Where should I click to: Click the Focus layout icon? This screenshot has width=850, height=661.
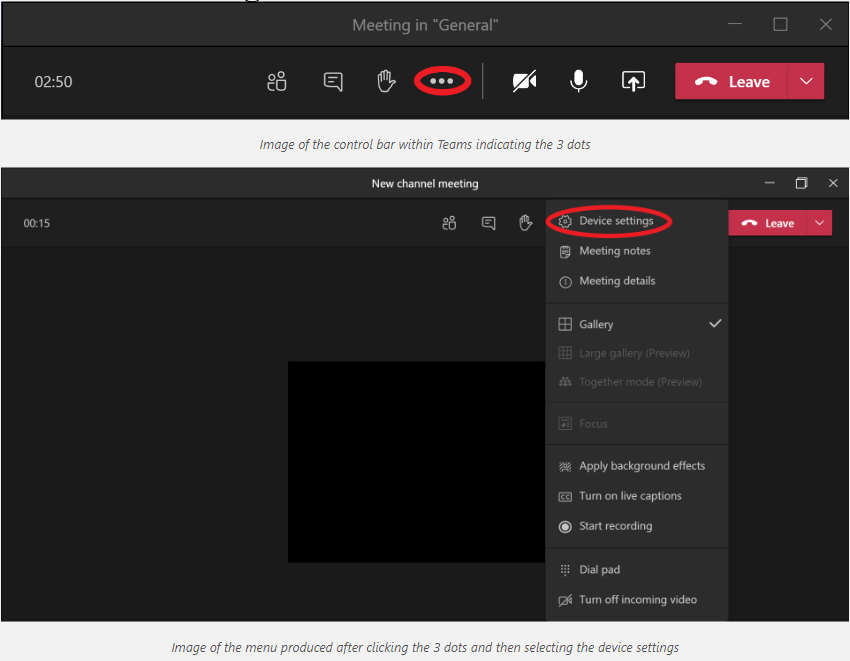tap(565, 423)
